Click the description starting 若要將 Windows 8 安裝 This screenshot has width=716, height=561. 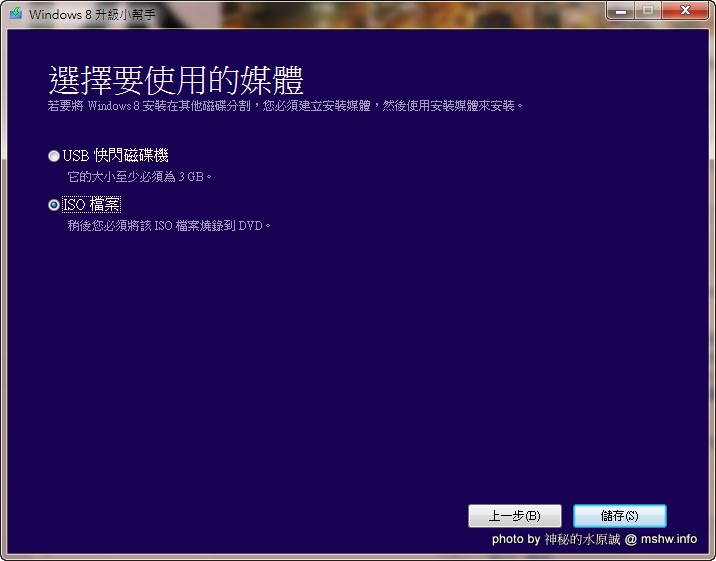pos(285,106)
